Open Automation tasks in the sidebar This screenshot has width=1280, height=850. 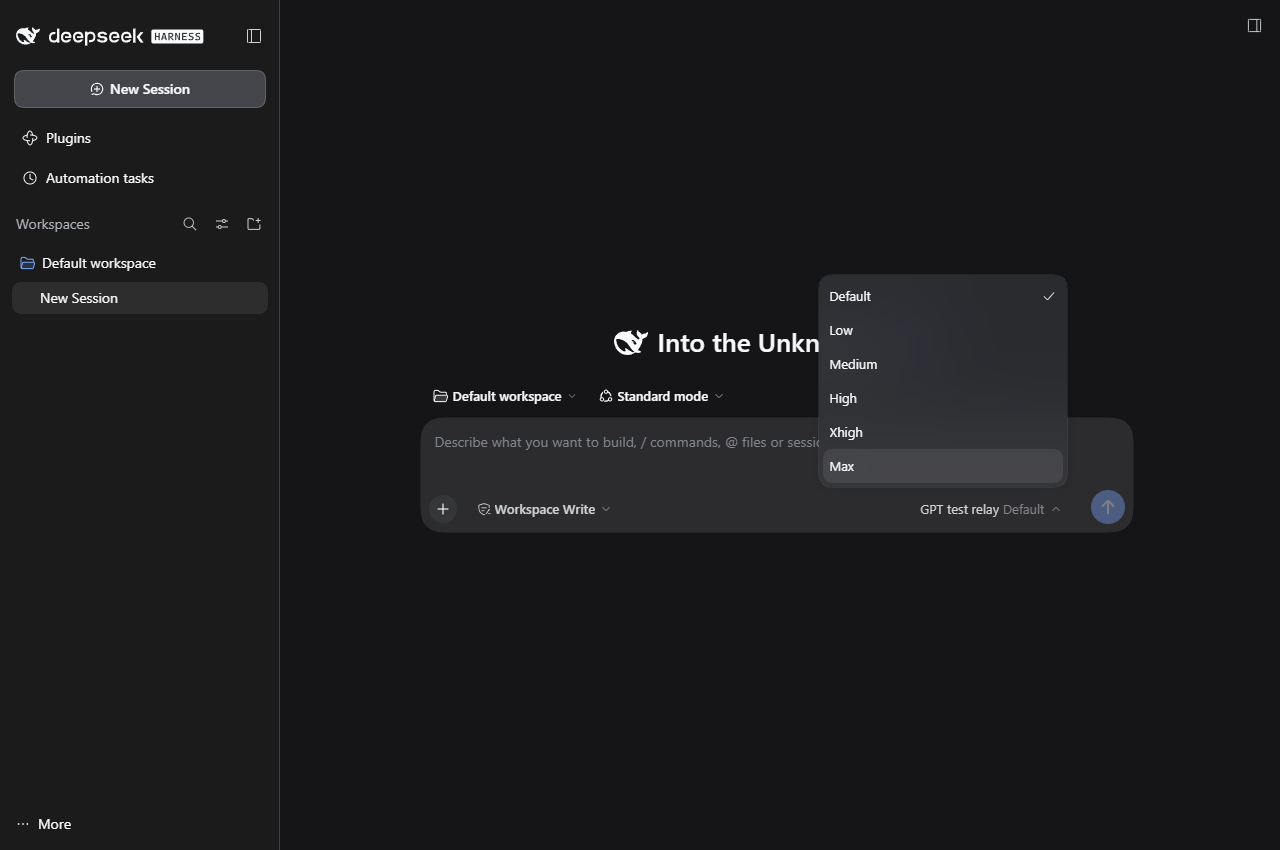coord(140,178)
